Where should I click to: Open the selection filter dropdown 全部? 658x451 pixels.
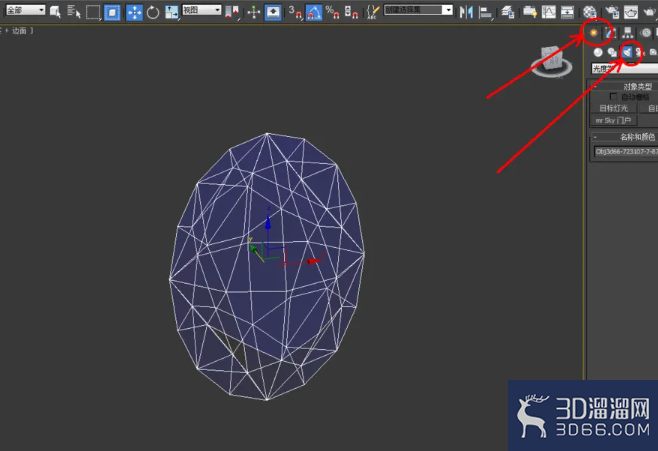[25, 10]
